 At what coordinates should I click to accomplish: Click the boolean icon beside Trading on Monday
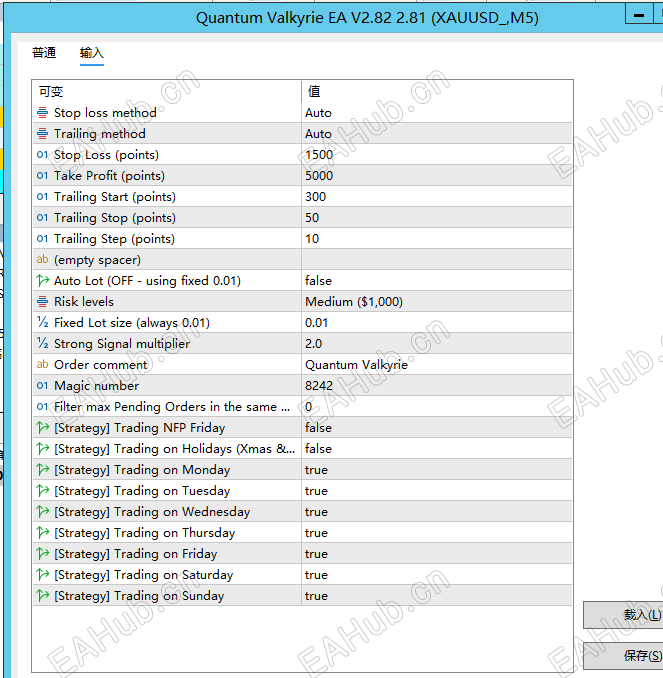click(42, 470)
